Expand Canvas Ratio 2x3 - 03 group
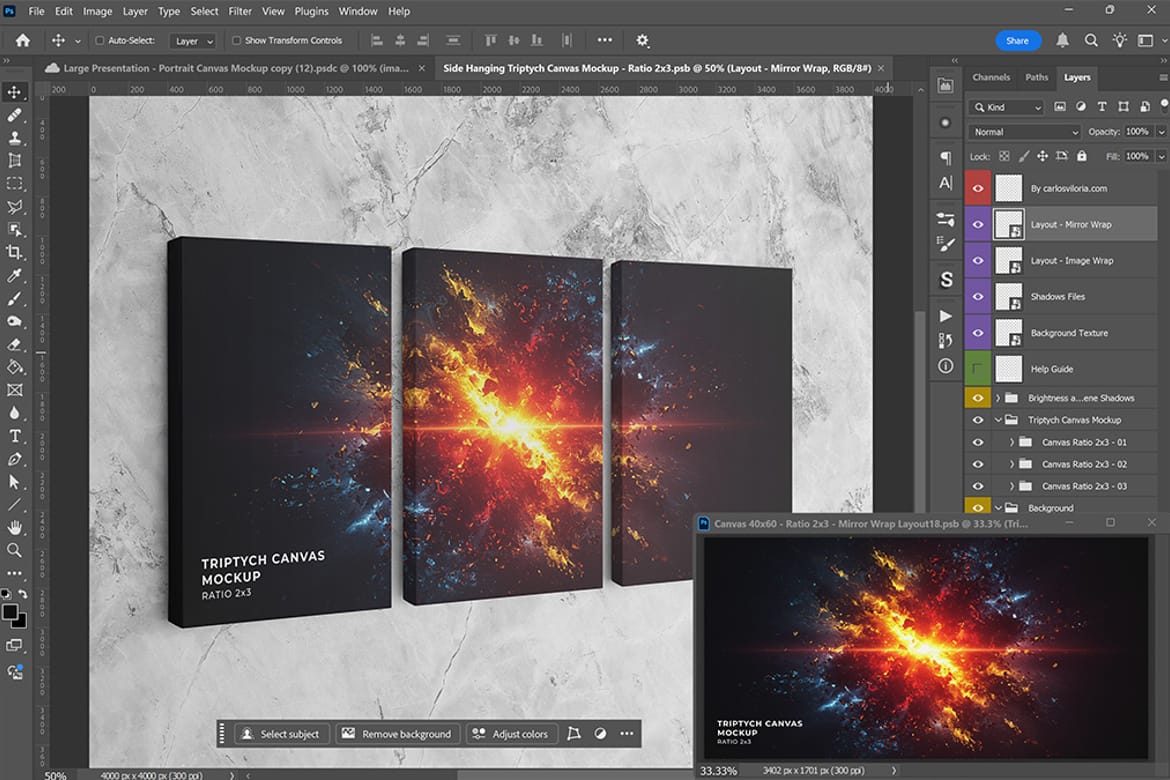 (x=1012, y=486)
